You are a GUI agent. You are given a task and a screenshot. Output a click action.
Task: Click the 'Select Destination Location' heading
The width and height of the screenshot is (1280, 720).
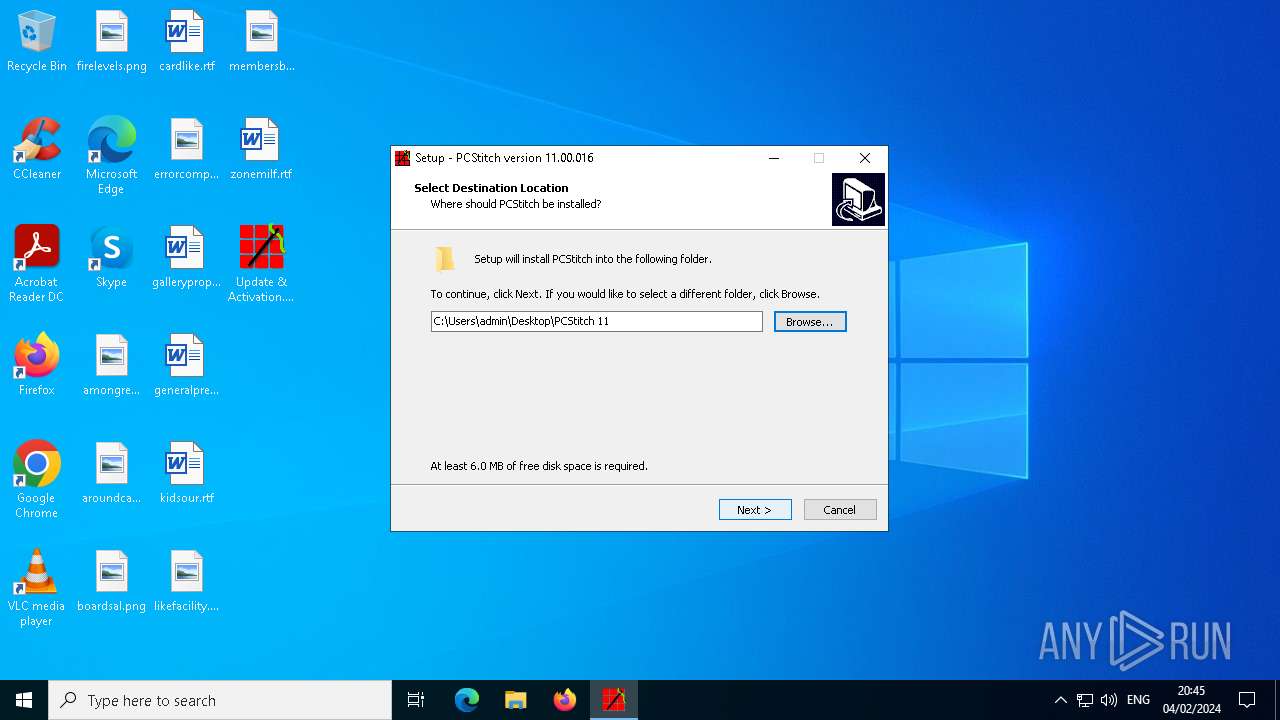coord(491,188)
